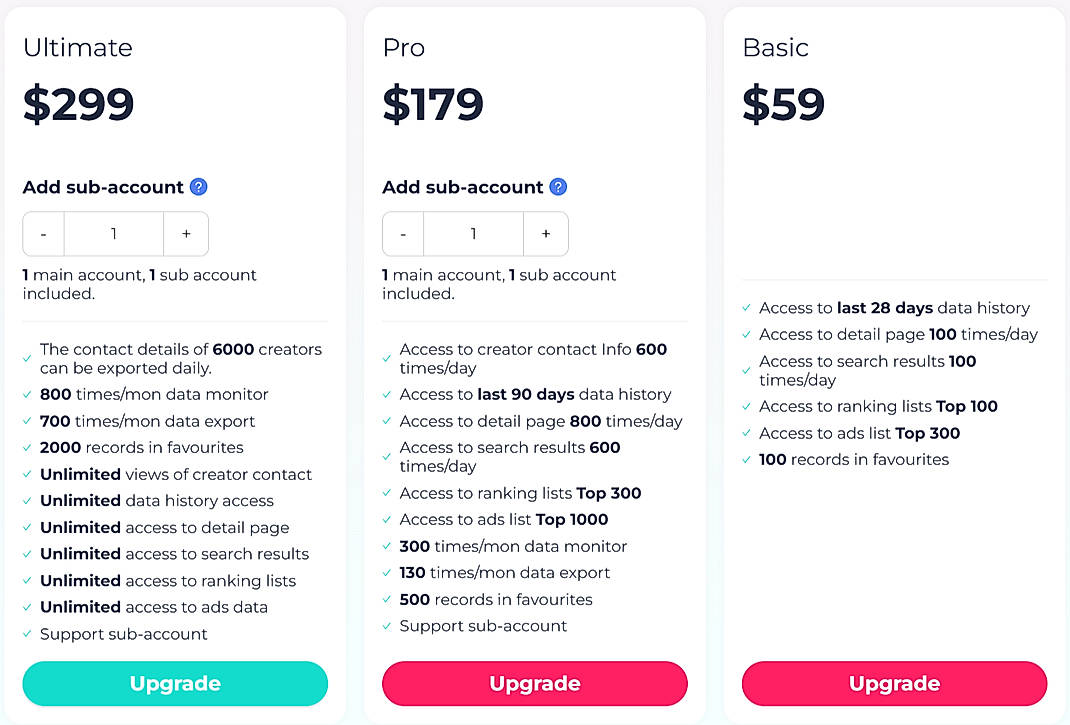Select the $179 Pro price
The height and width of the screenshot is (725, 1070).
433,105
